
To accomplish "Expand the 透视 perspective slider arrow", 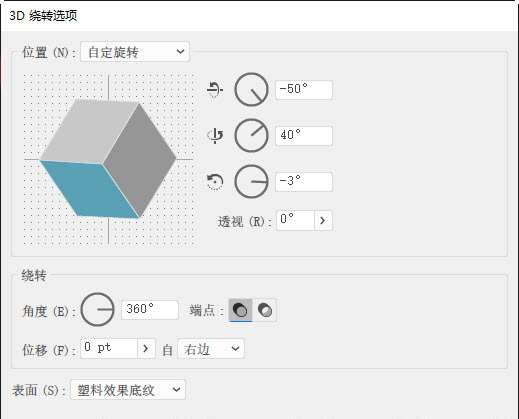I will coord(323,220).
